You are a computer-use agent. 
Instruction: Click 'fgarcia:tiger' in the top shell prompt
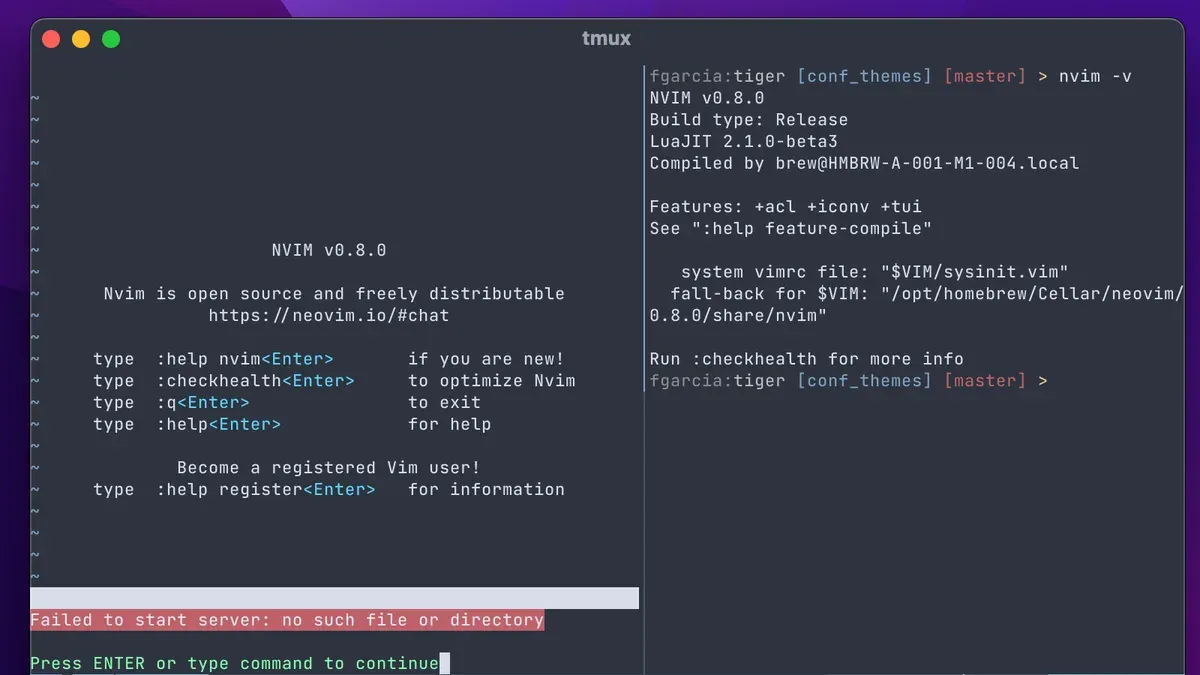click(717, 76)
